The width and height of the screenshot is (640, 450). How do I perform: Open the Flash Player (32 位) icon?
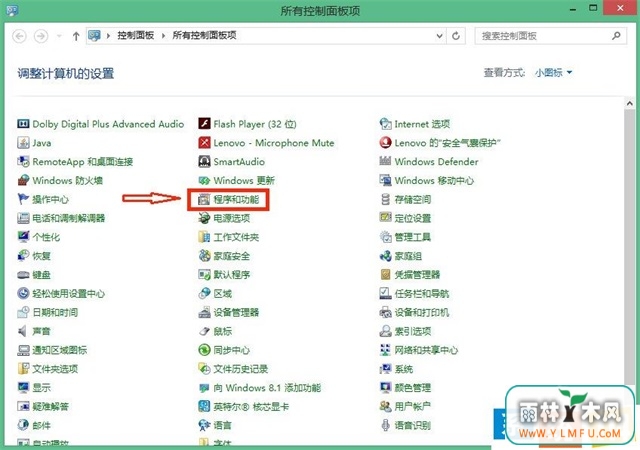click(x=204, y=124)
